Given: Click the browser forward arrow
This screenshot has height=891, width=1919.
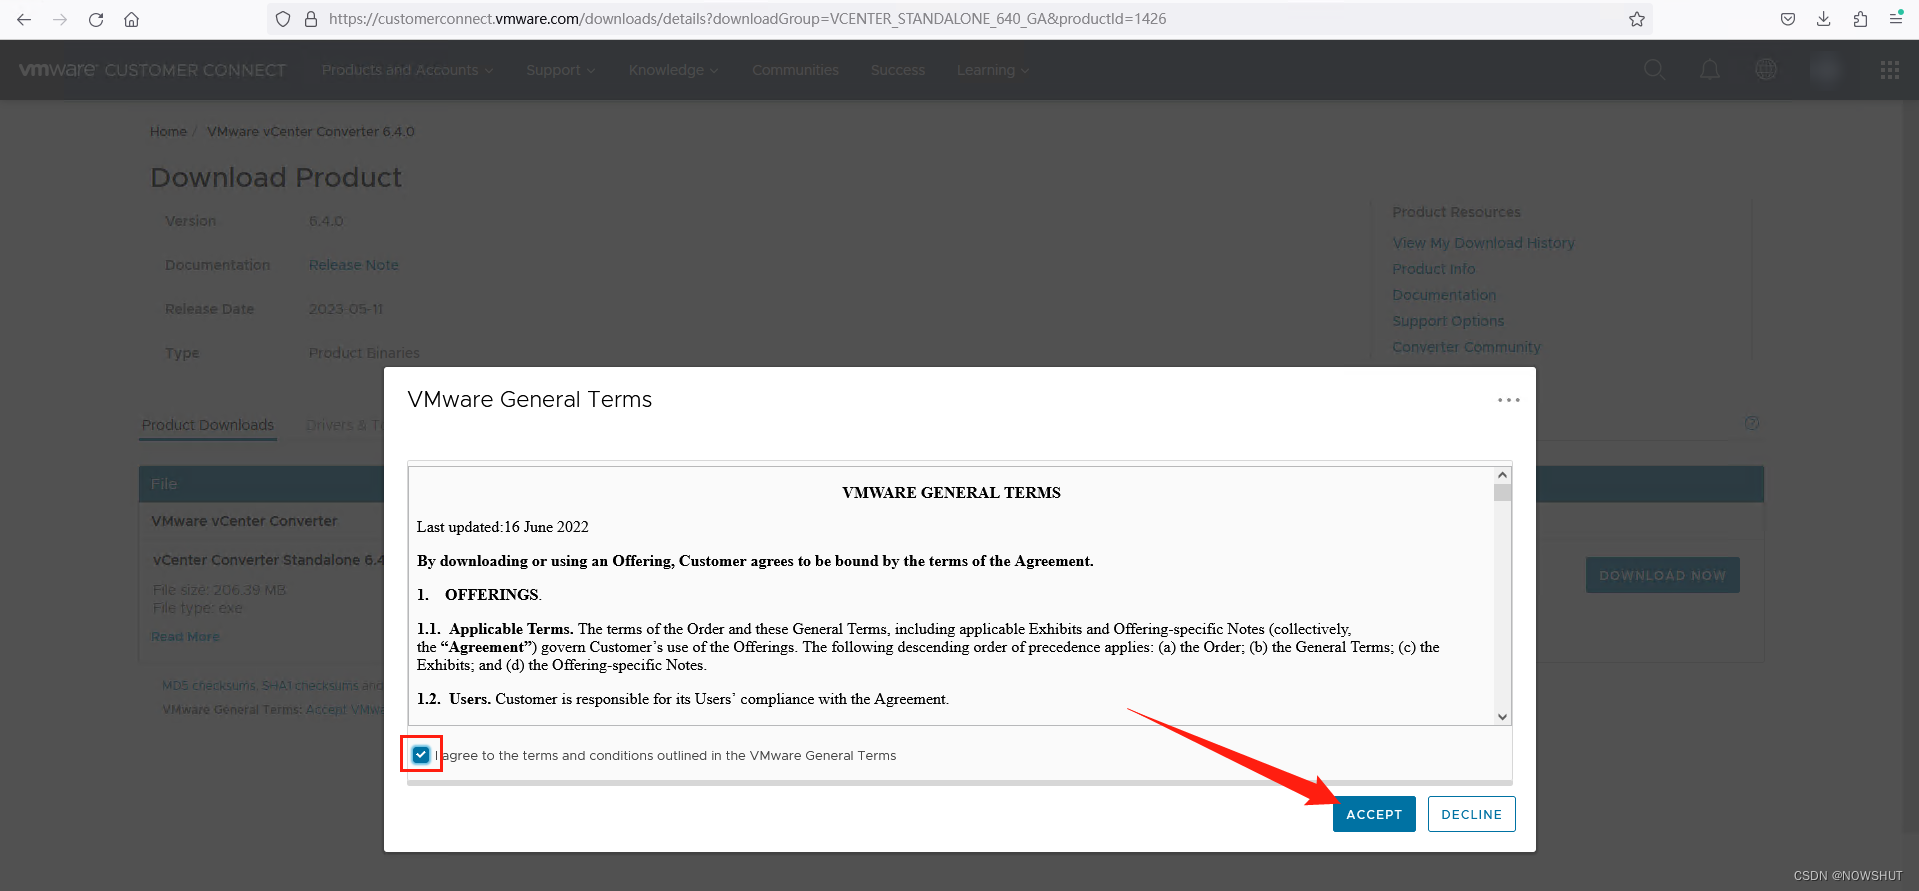Looking at the screenshot, I should pyautogui.click(x=60, y=19).
